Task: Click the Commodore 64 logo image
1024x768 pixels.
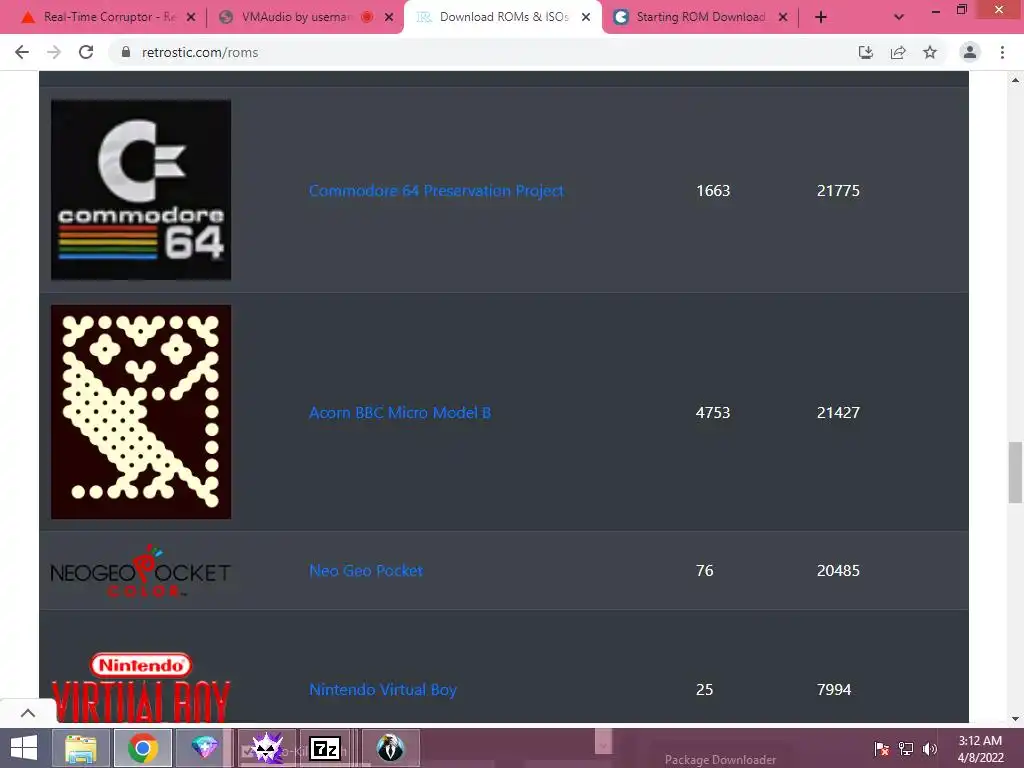Action: coord(141,190)
